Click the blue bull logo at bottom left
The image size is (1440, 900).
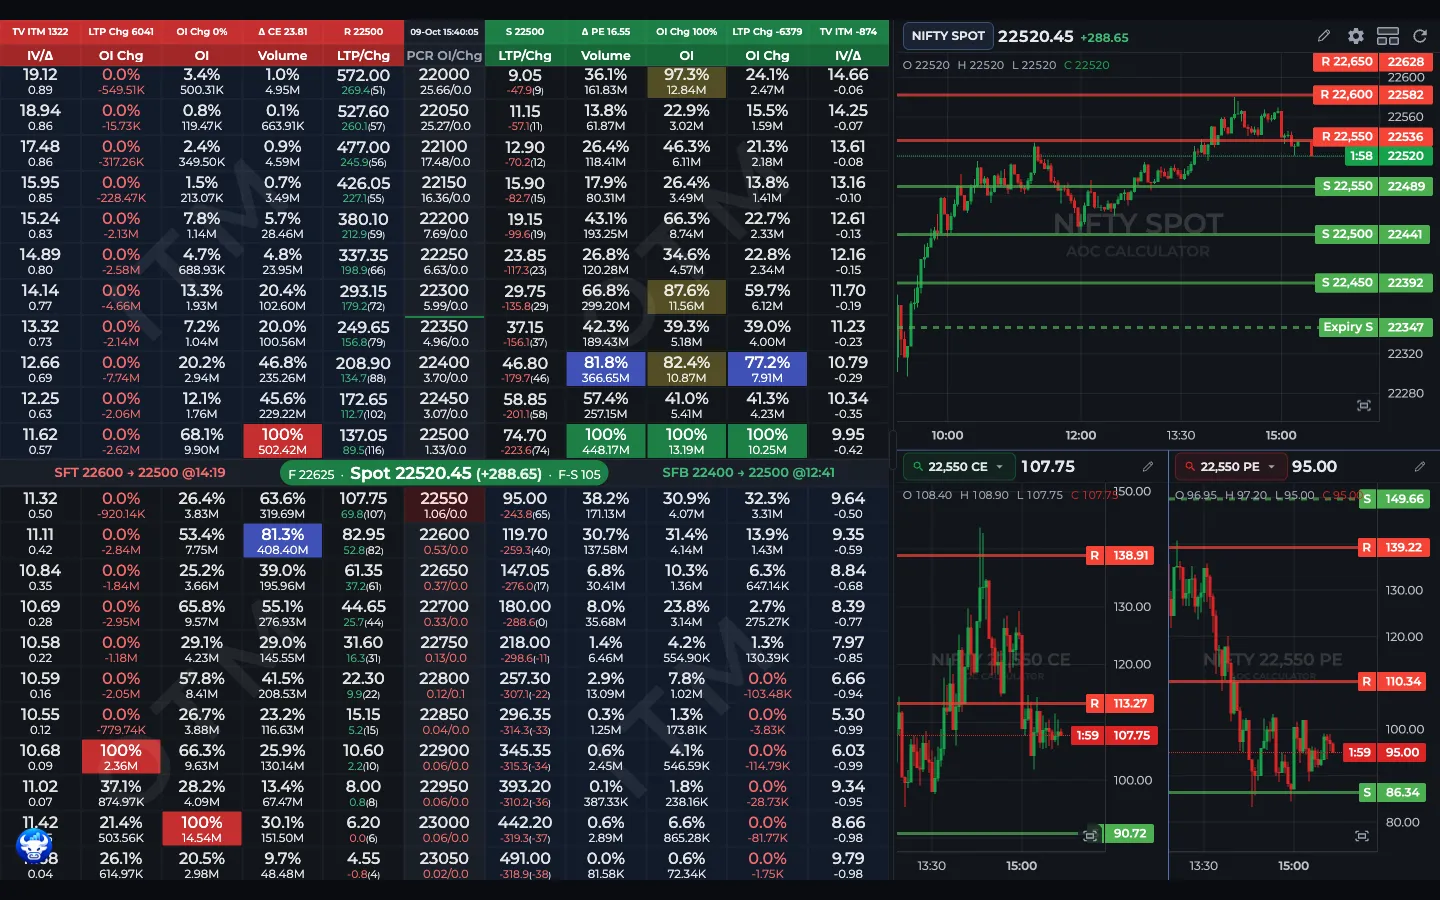click(34, 846)
